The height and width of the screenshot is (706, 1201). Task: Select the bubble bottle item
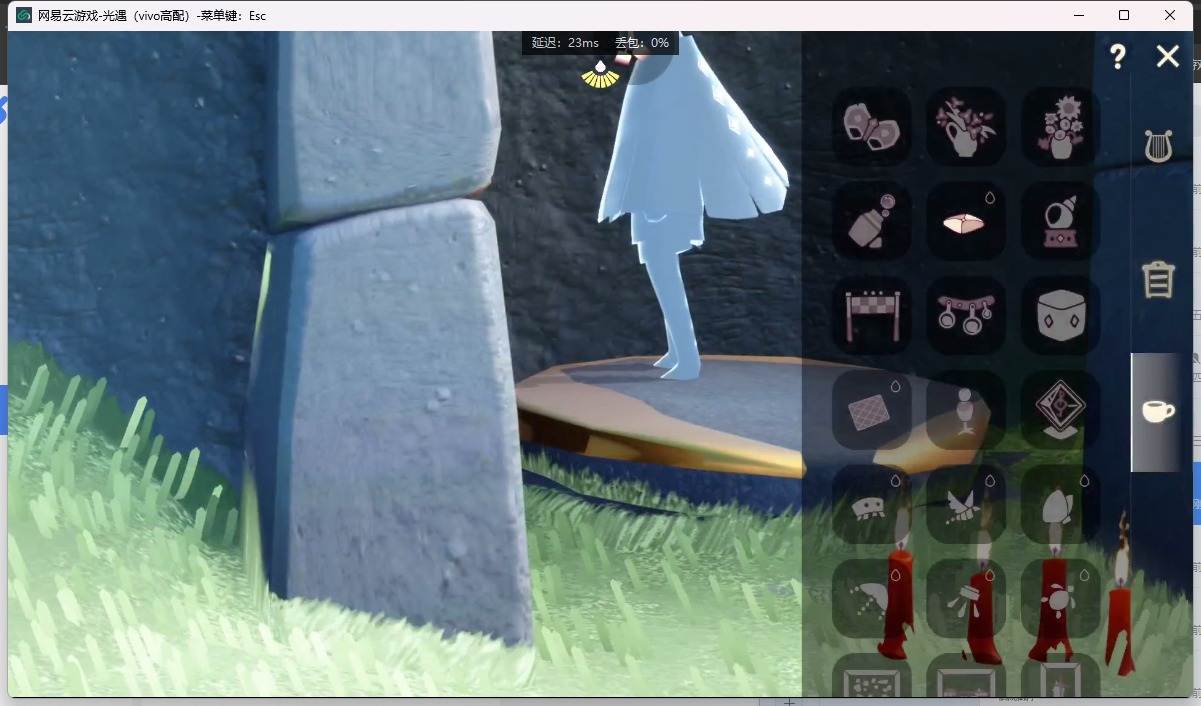pos(871,221)
